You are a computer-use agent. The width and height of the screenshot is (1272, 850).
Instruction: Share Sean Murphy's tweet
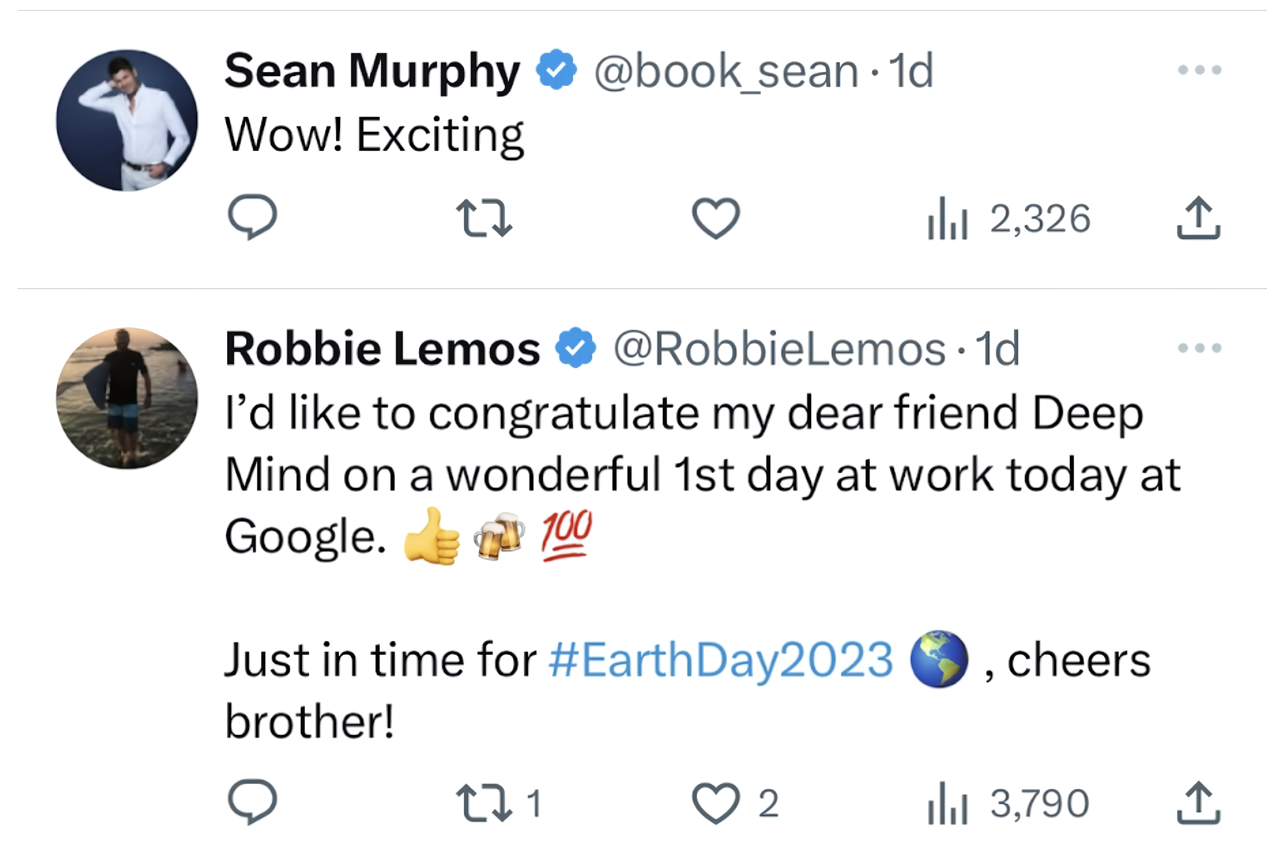[x=1198, y=219]
